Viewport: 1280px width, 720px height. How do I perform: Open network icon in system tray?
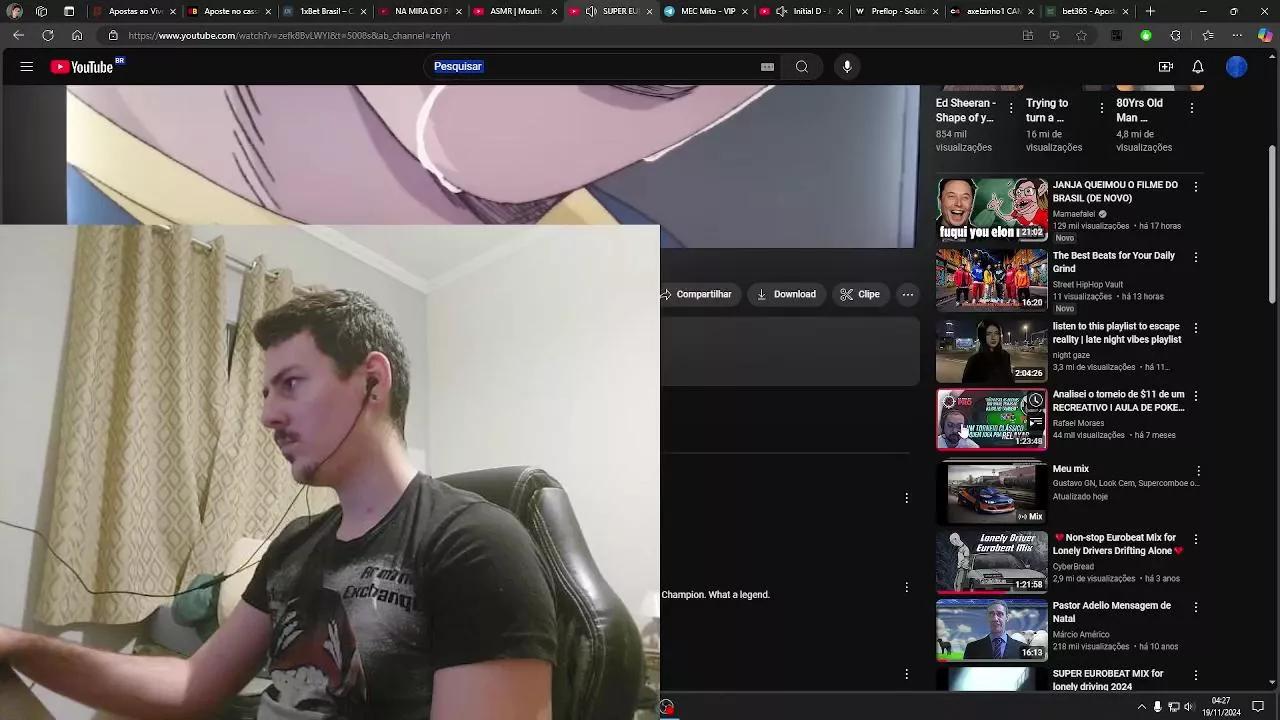(1174, 707)
